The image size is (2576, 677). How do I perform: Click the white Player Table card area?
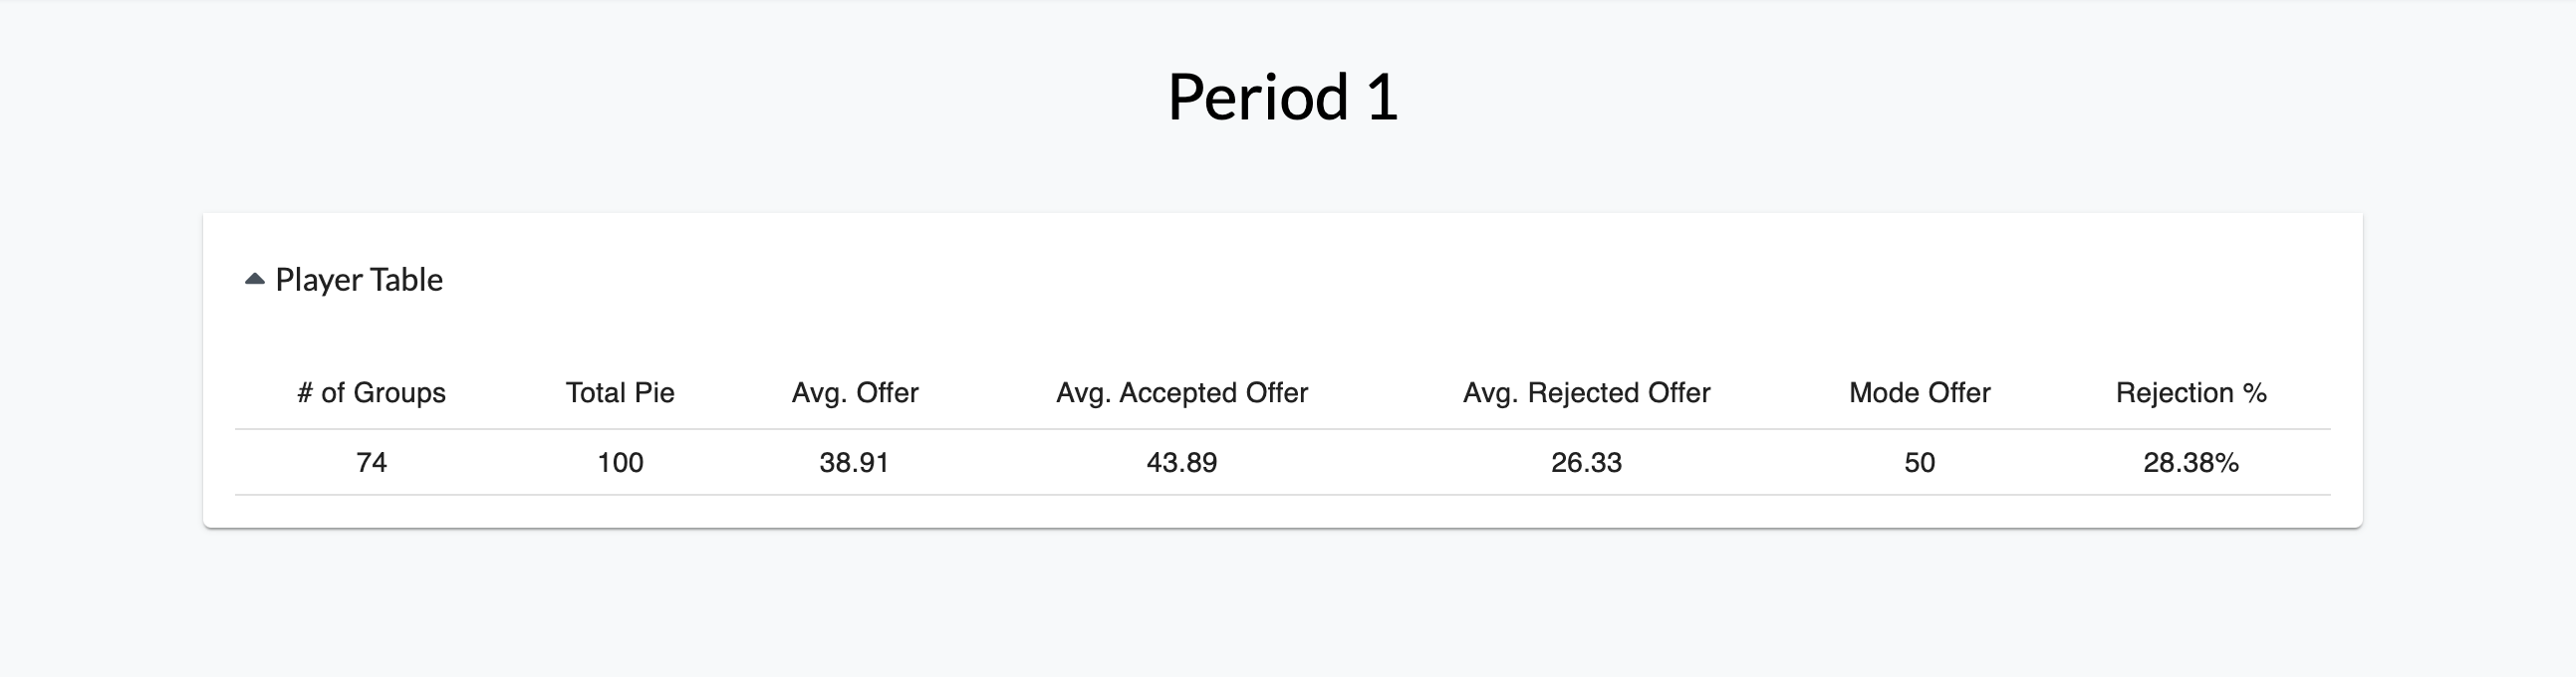coord(1283,370)
